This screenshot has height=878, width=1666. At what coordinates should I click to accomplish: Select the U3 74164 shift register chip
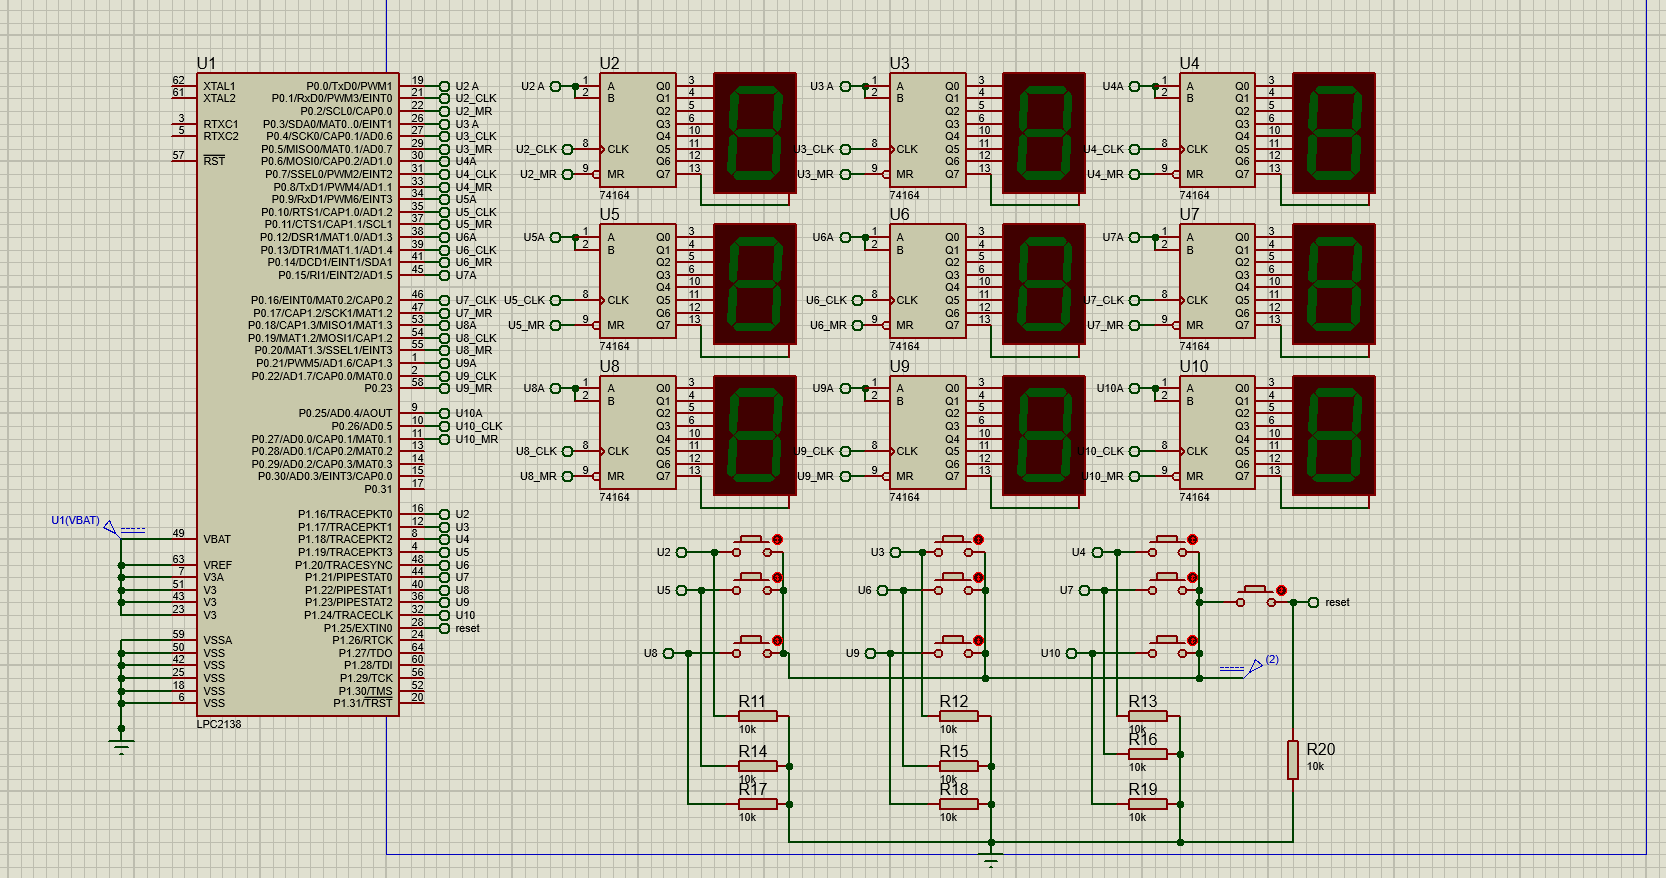[x=927, y=130]
